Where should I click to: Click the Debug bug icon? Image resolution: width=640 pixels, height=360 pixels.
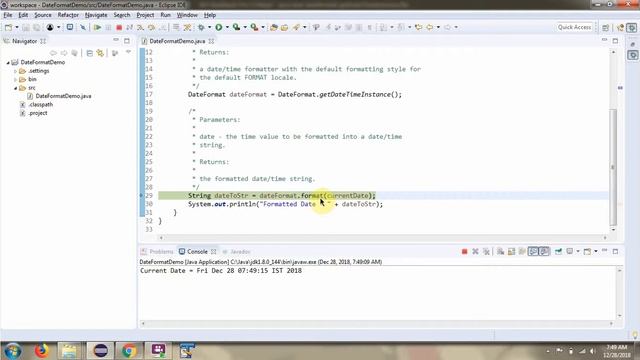[201, 27]
